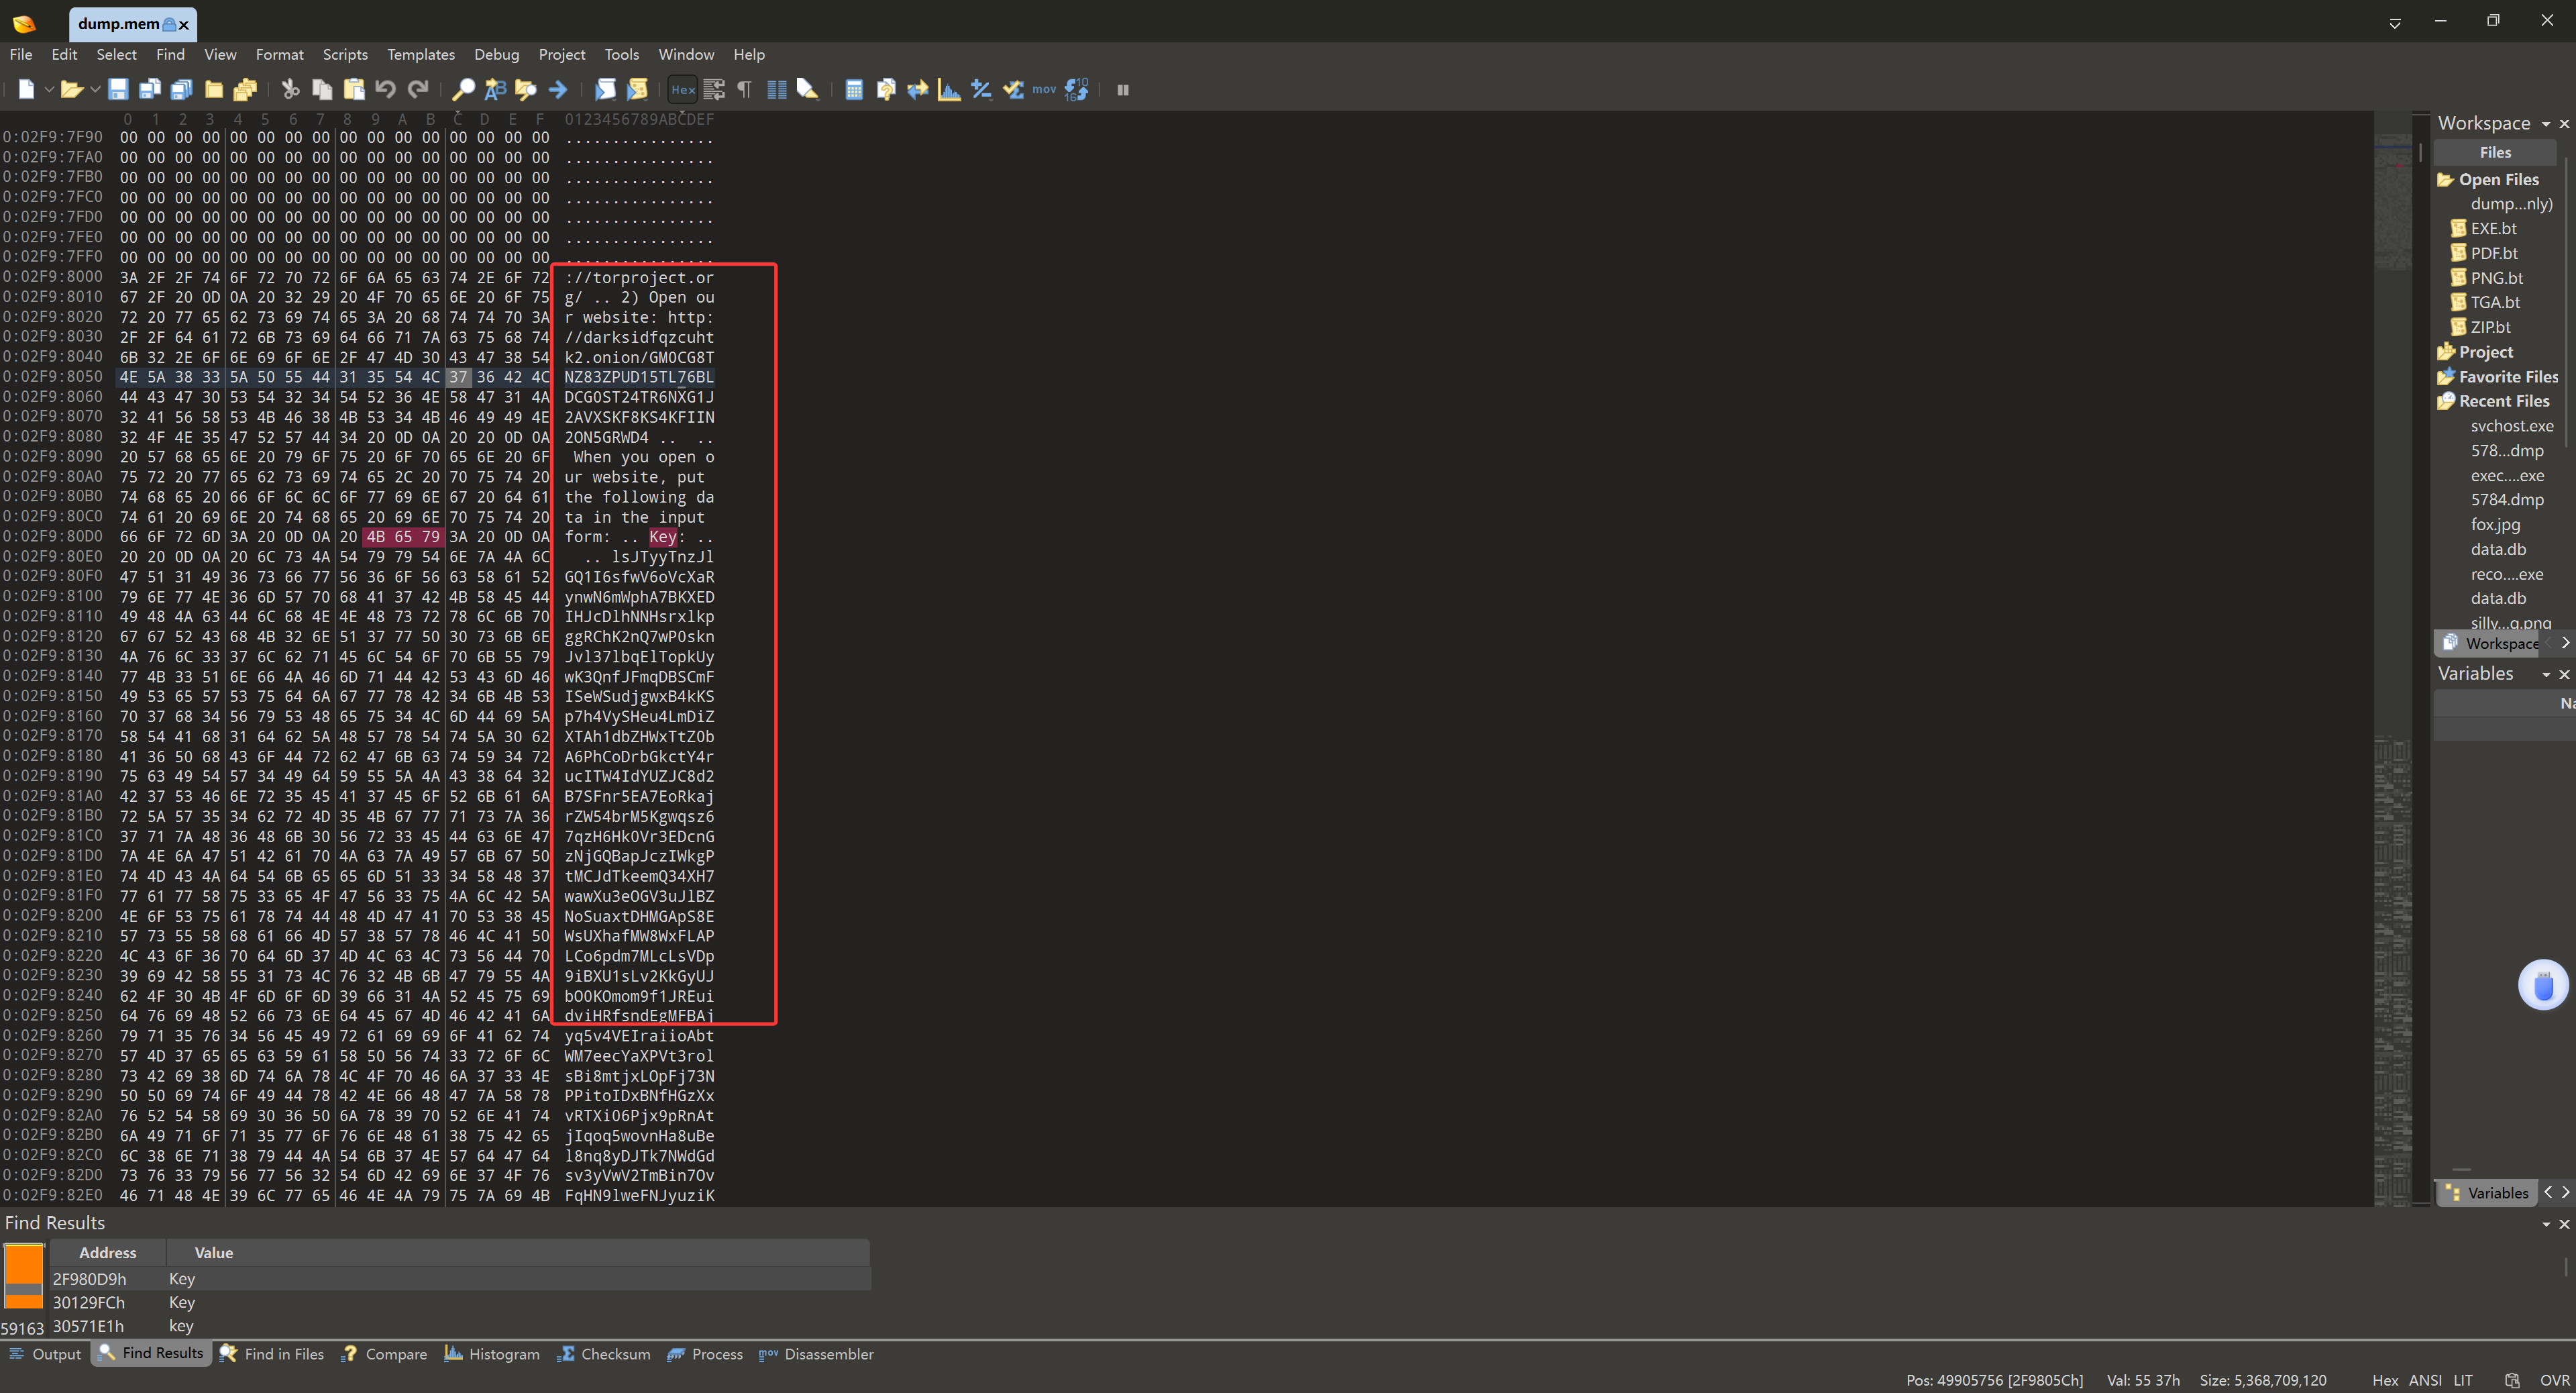2576x1393 pixels.
Task: Click the Find magnifier toolbar icon
Action: [x=463, y=90]
